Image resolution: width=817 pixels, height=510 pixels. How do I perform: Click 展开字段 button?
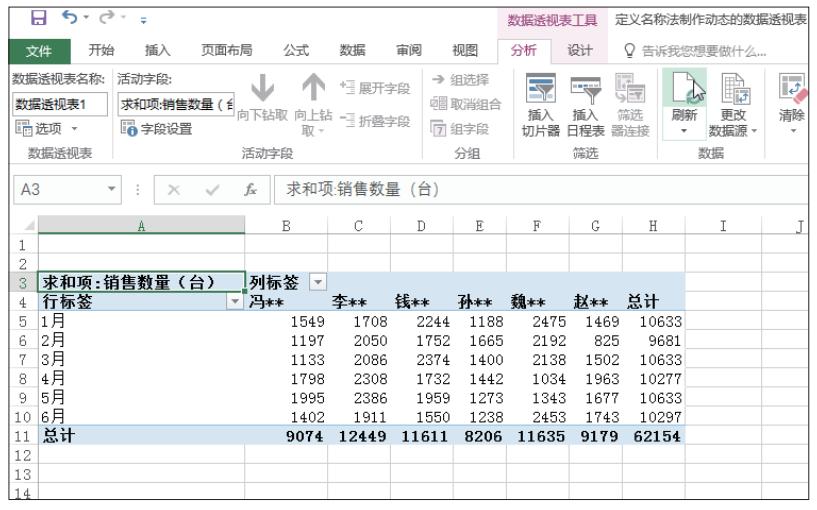coord(375,88)
